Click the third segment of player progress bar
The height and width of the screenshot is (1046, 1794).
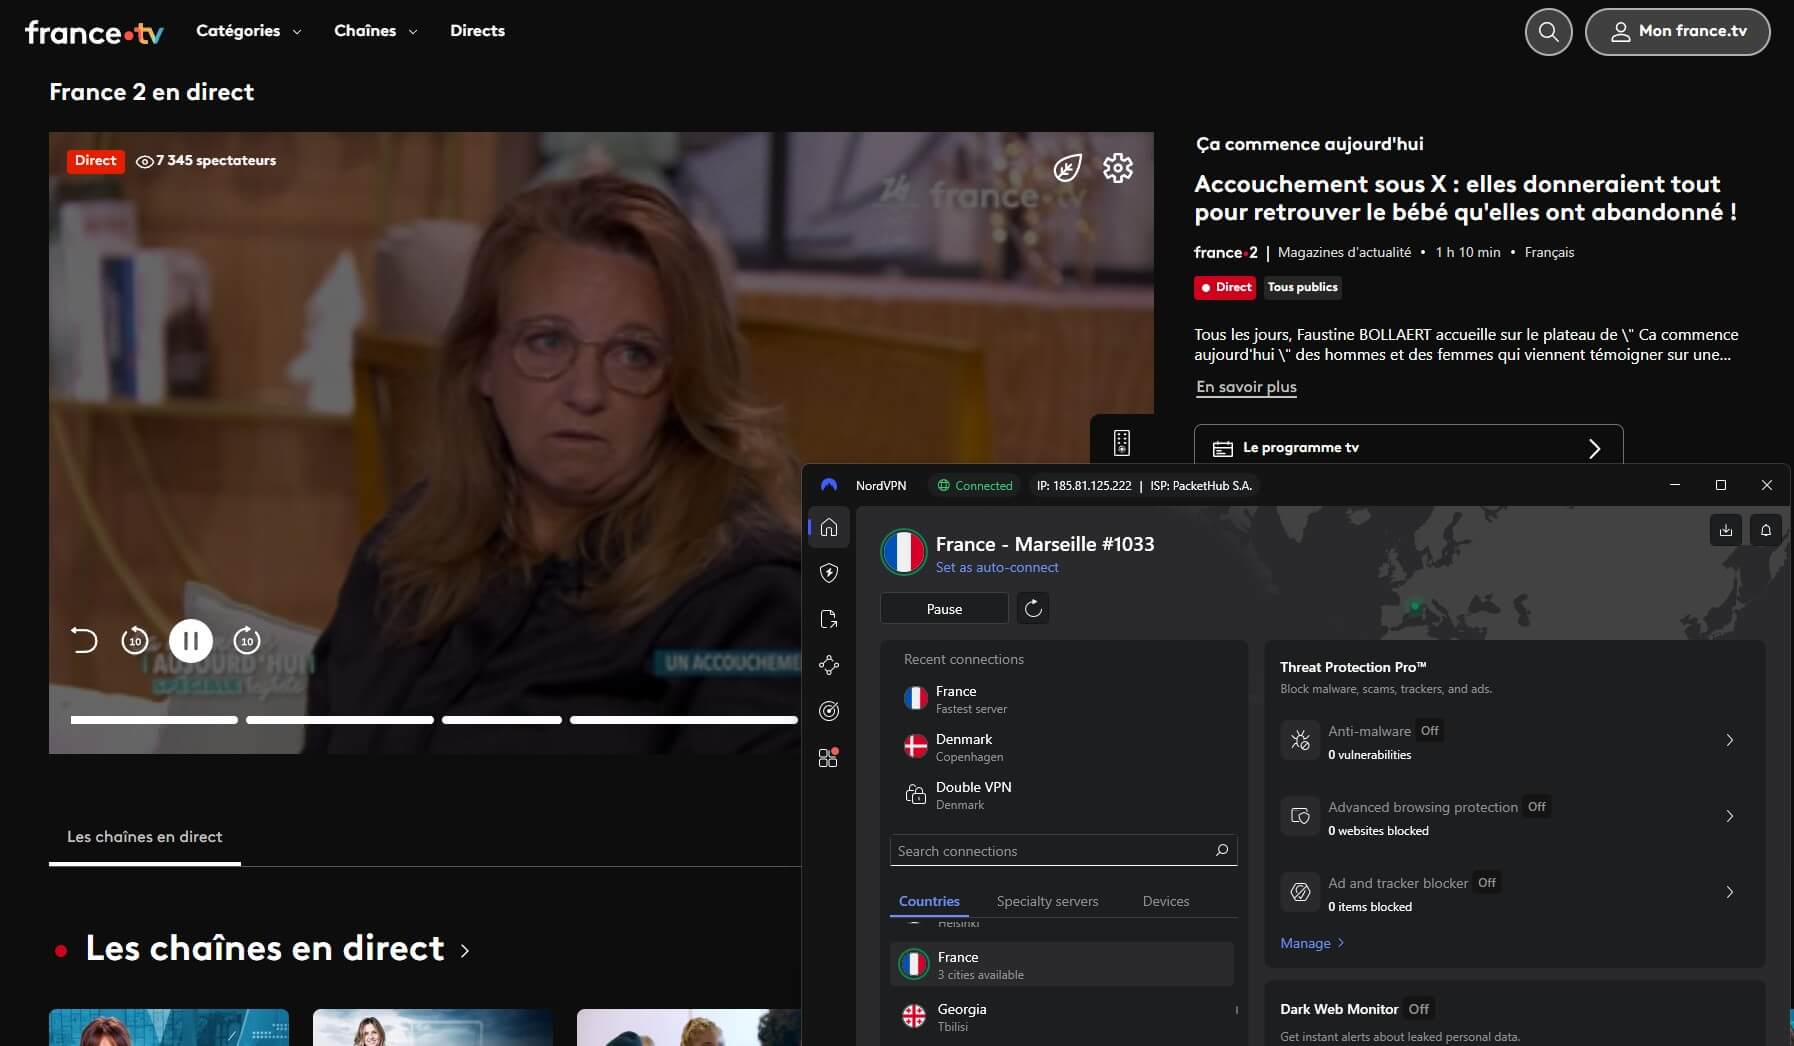pyautogui.click(x=502, y=720)
